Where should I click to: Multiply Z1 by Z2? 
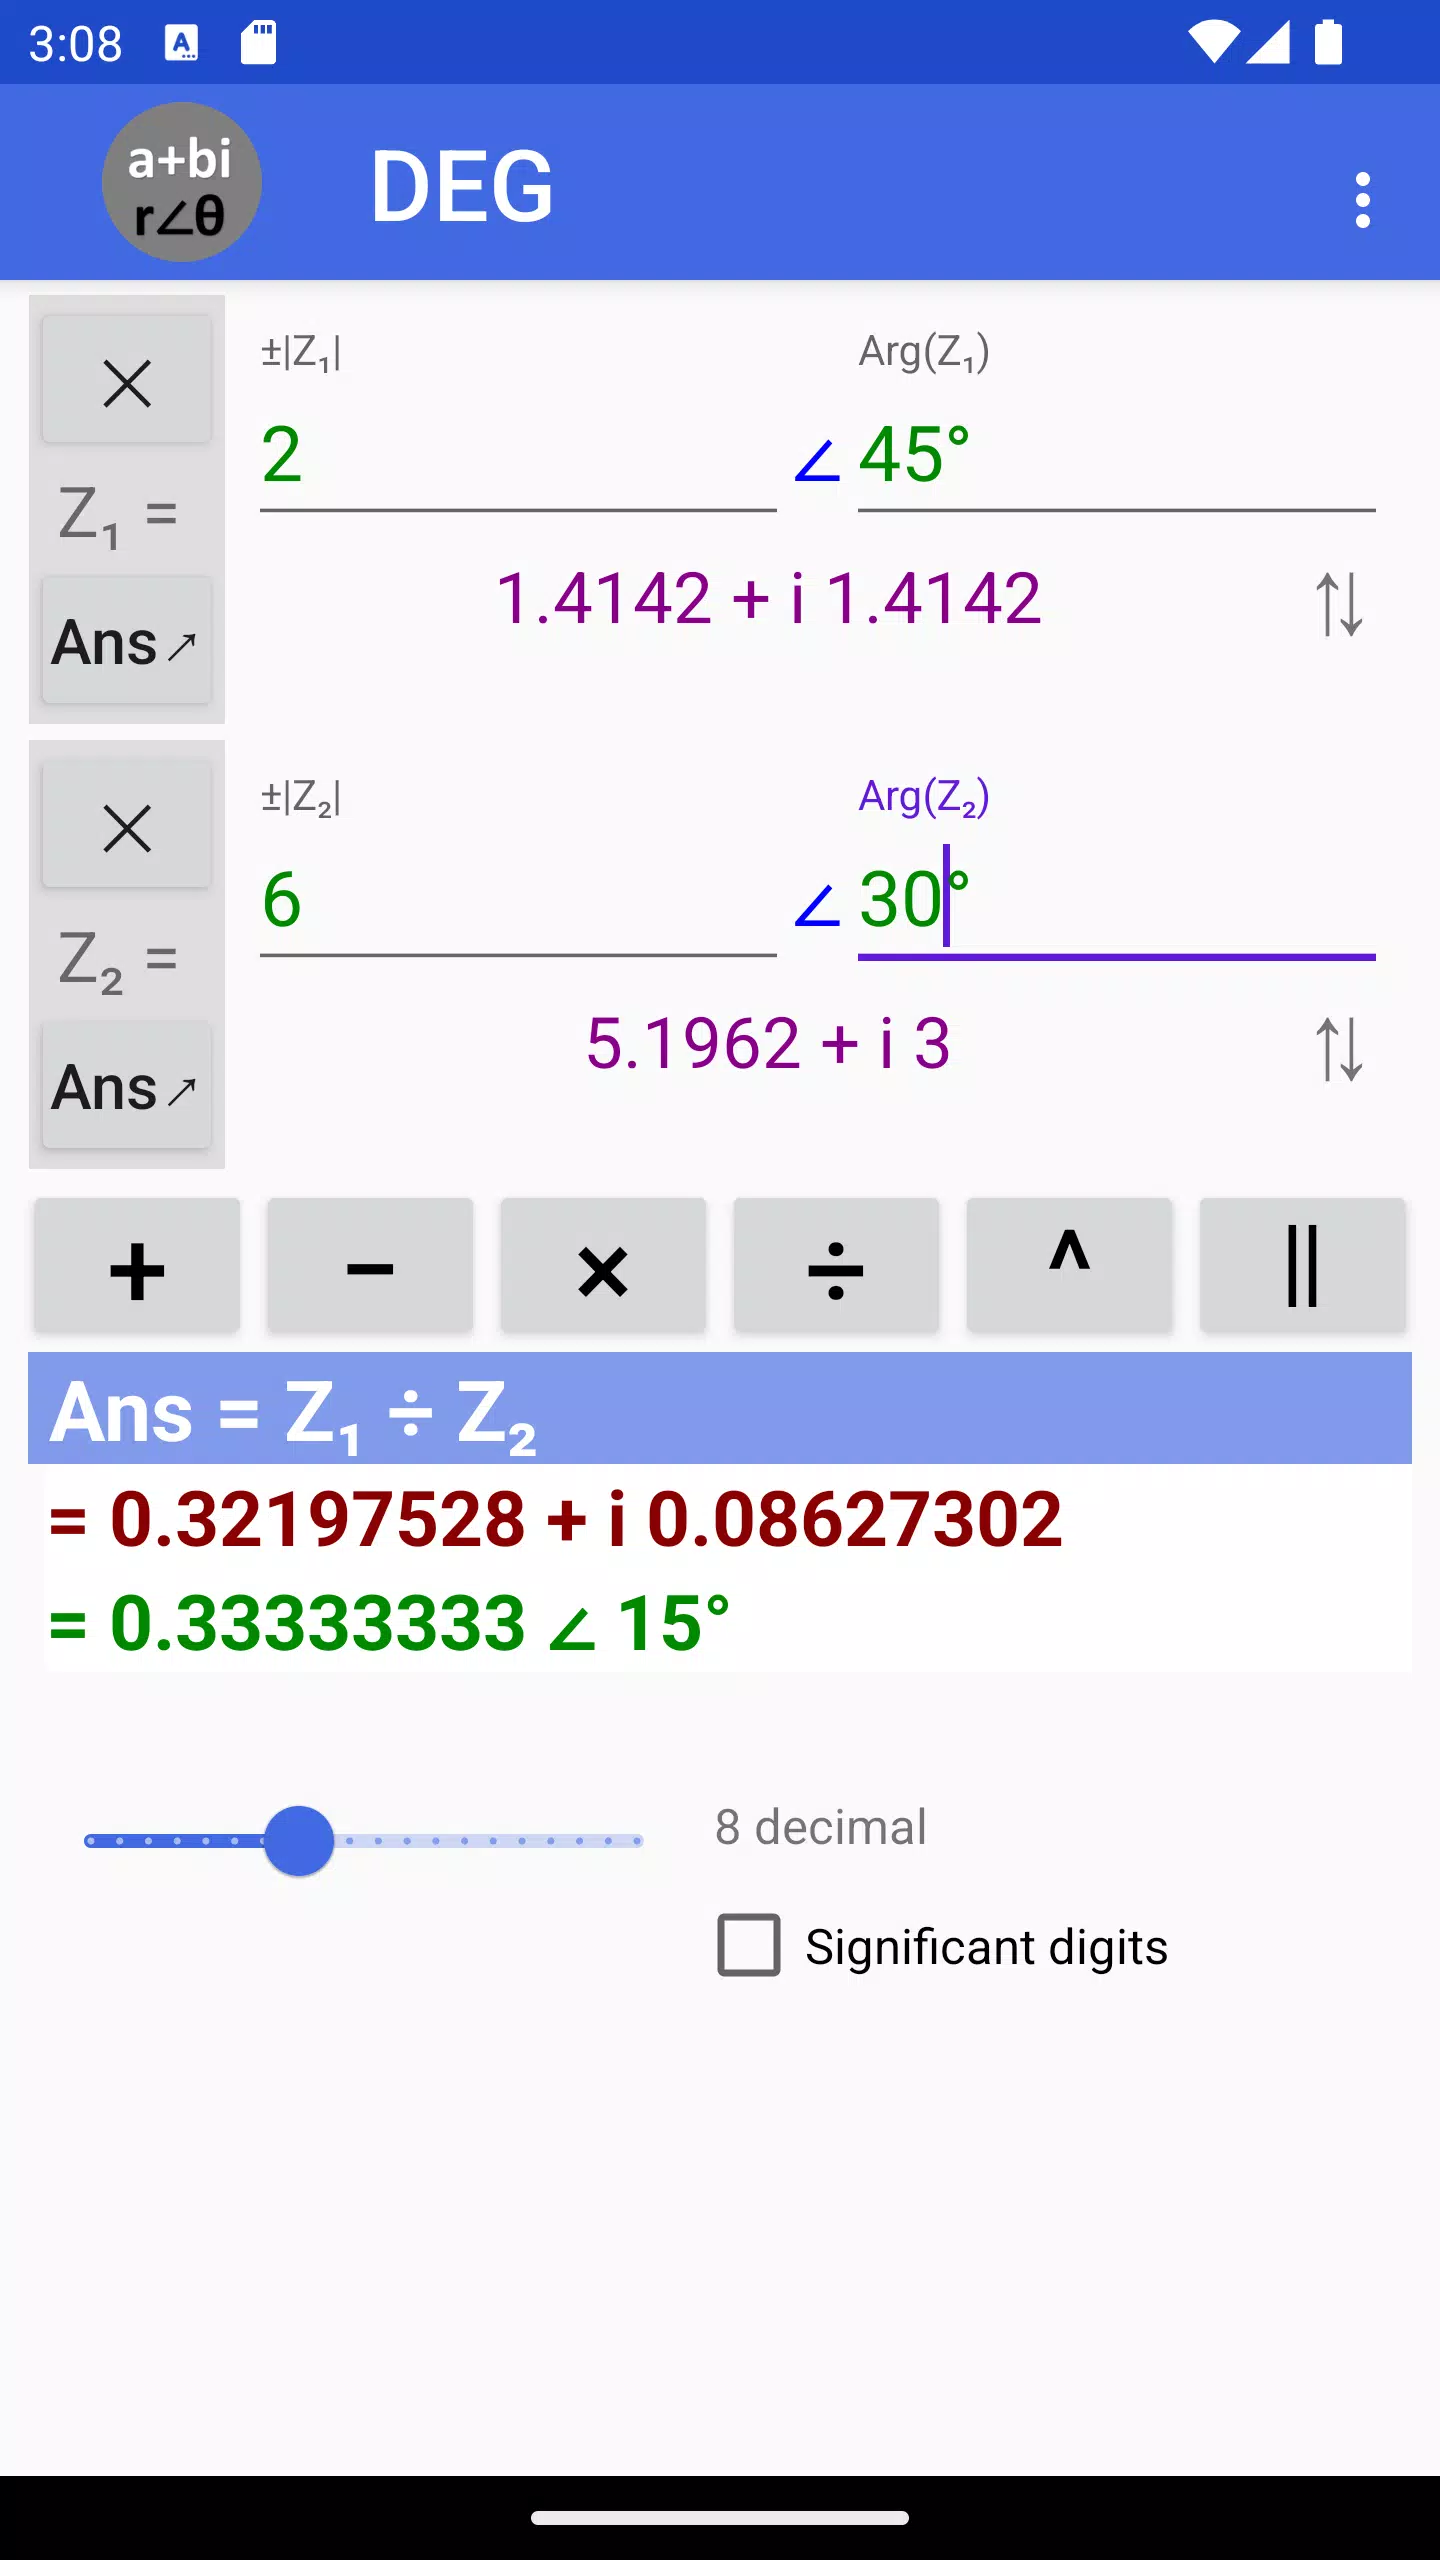pos(603,1267)
